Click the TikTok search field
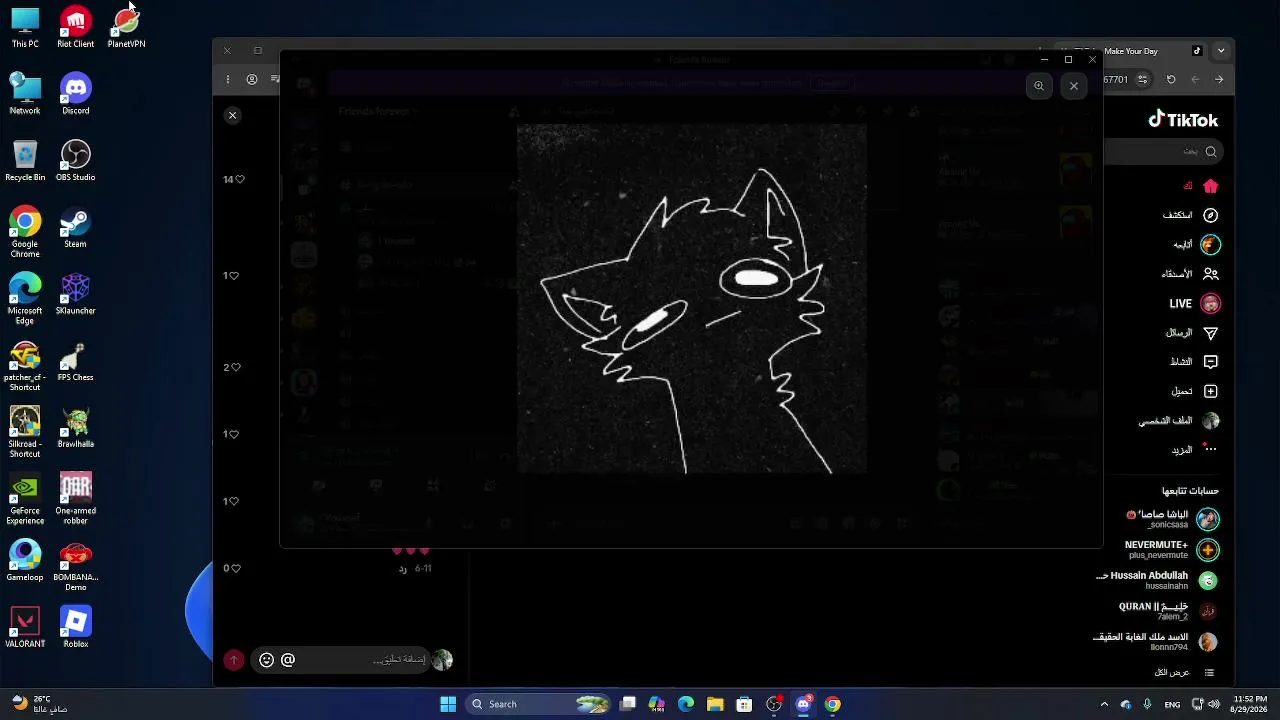Screen dimensions: 1280x720 coord(1162,151)
